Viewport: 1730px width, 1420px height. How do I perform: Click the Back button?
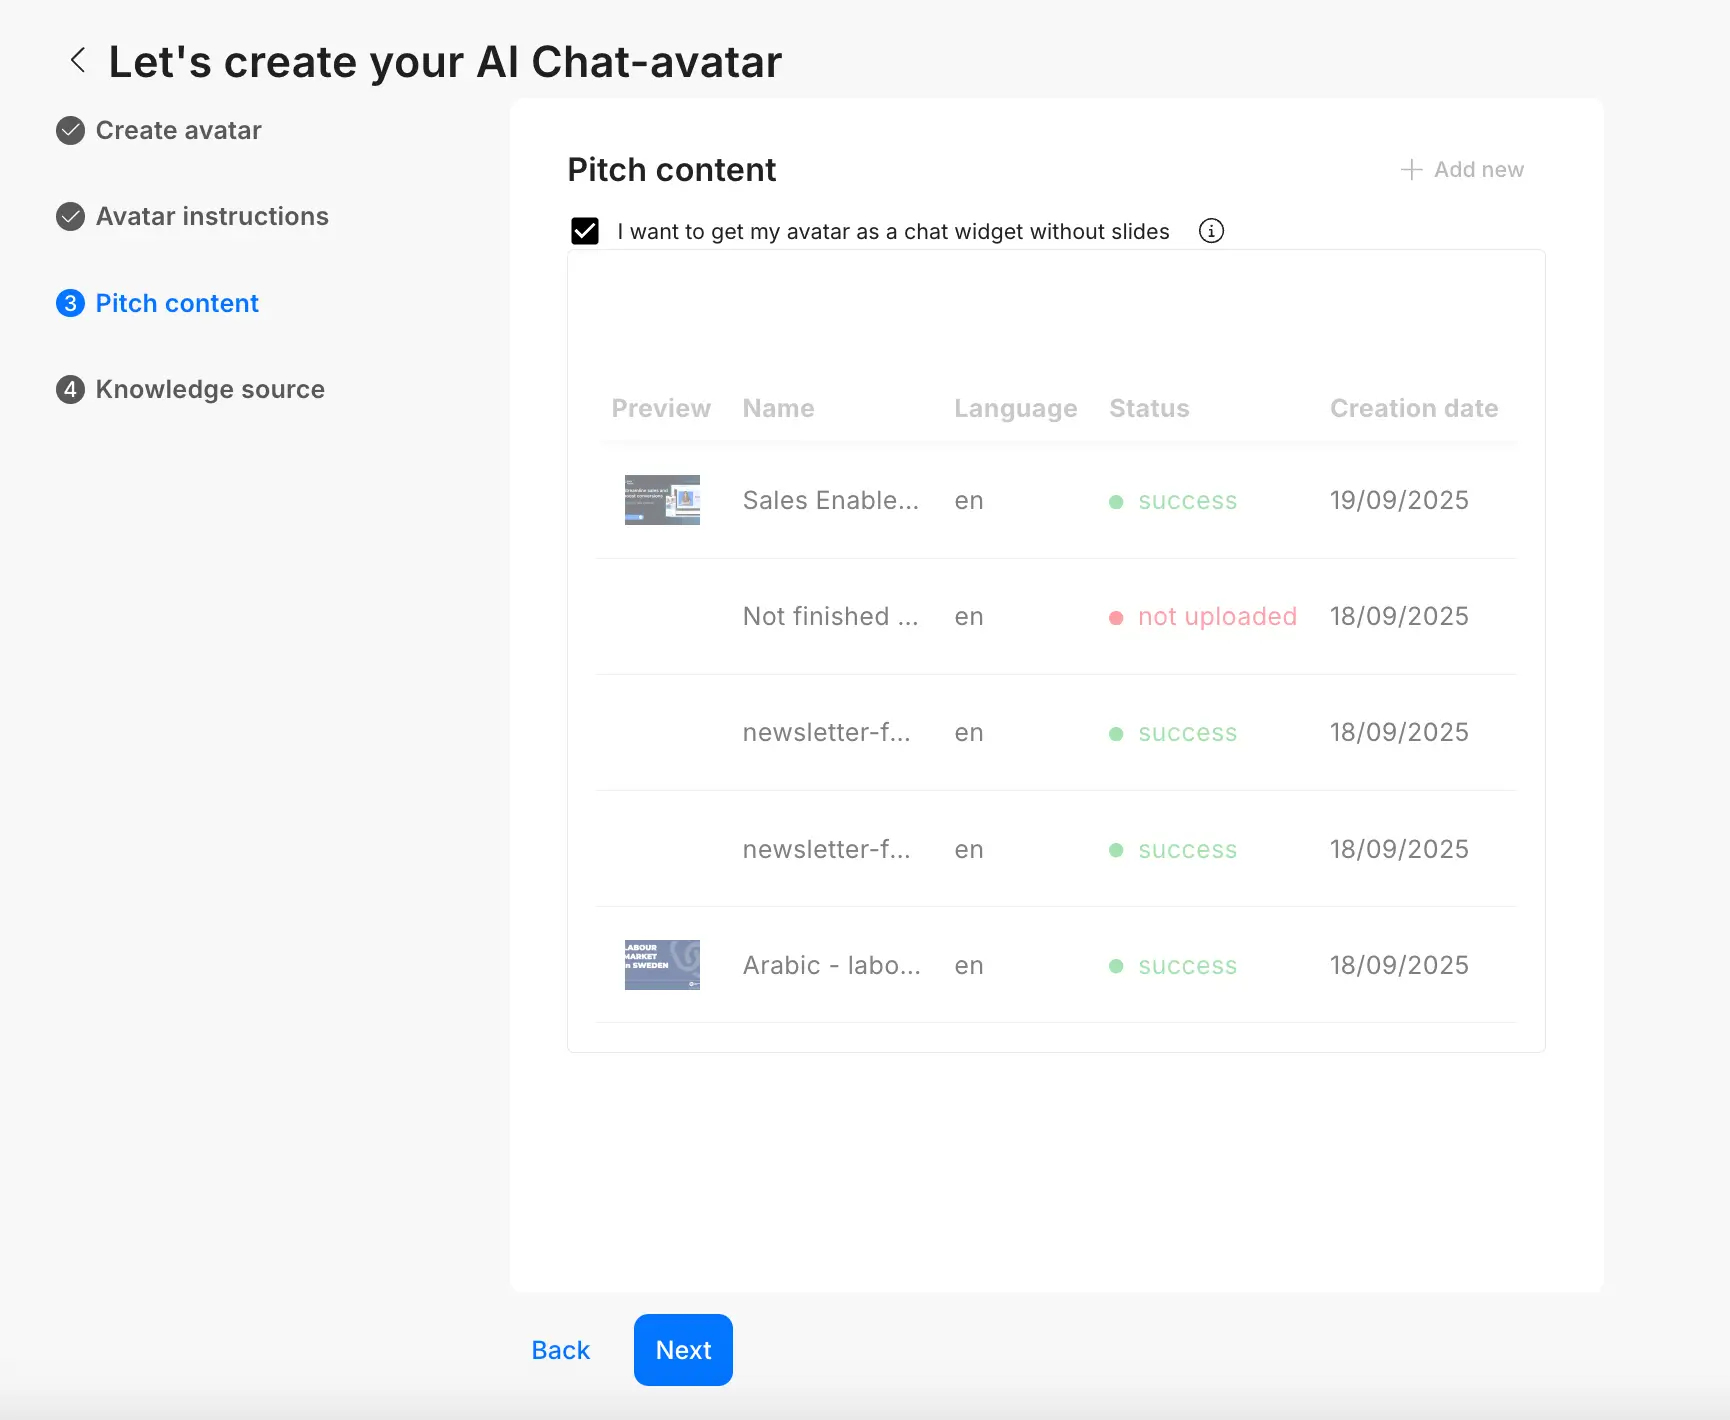[x=560, y=1349]
